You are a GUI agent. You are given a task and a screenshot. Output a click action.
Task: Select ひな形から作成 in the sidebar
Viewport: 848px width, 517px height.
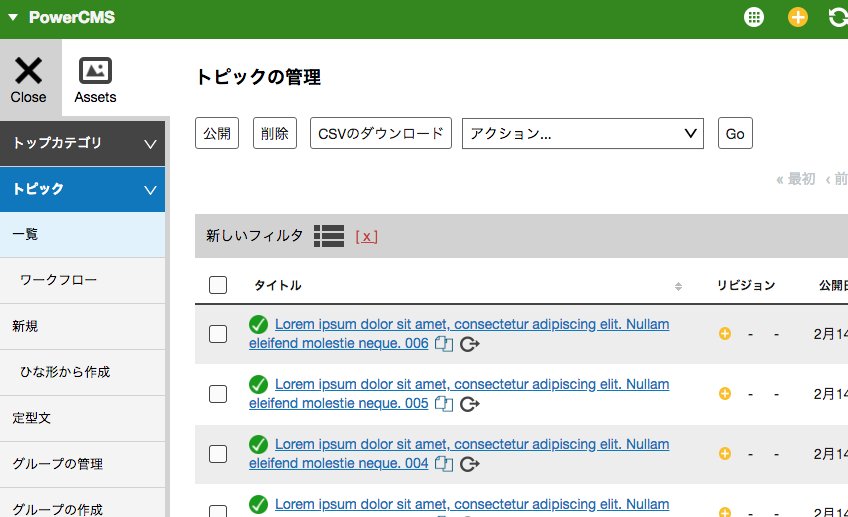(82, 373)
